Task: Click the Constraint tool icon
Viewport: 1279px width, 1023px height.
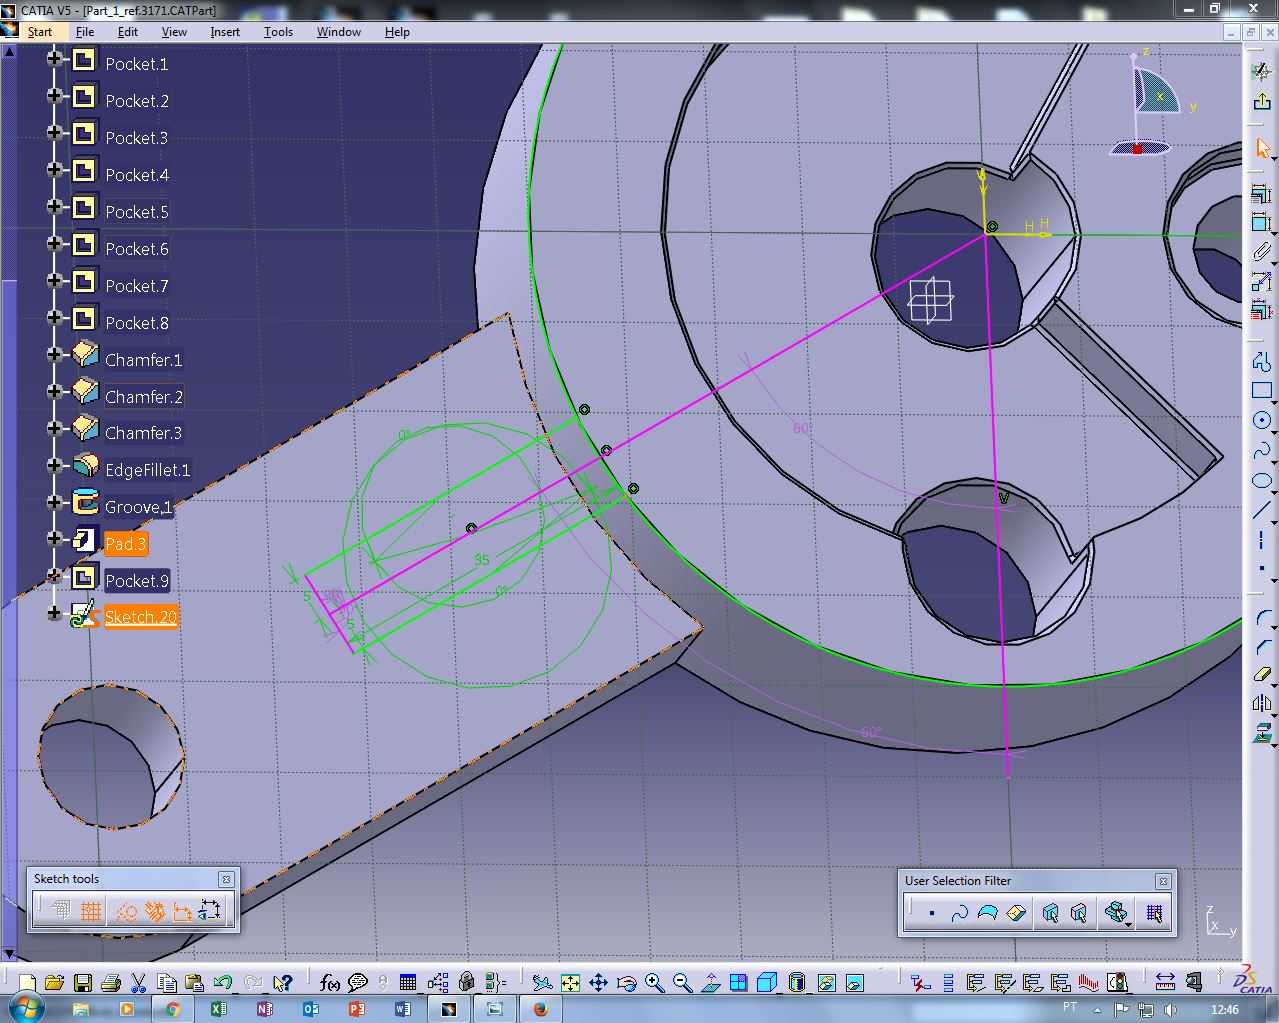Action: coord(1262,223)
